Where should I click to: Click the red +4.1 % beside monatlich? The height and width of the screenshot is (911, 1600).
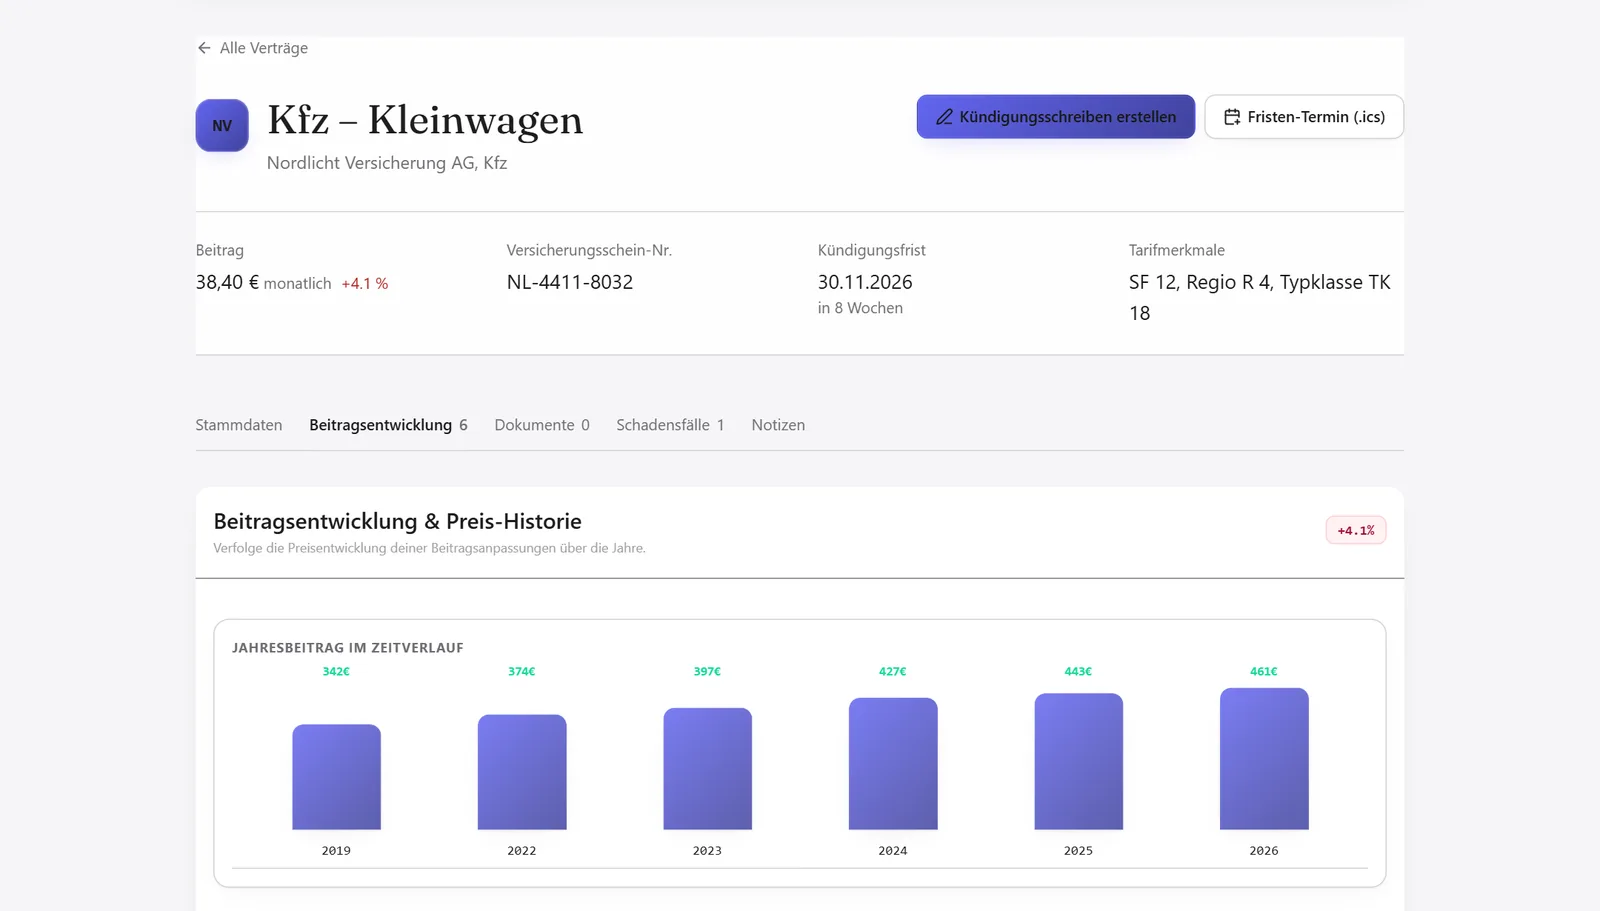[x=365, y=284]
